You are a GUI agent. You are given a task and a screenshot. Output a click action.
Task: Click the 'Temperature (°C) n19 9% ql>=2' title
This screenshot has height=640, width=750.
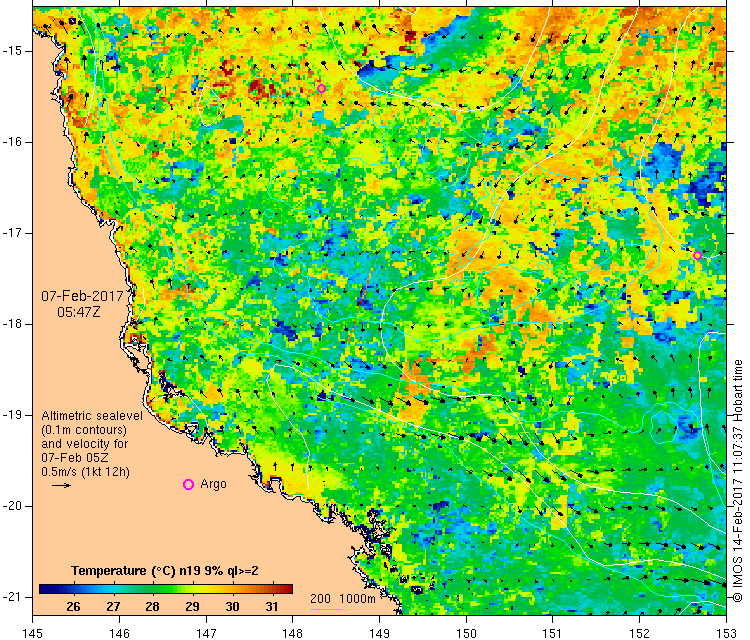(165, 571)
